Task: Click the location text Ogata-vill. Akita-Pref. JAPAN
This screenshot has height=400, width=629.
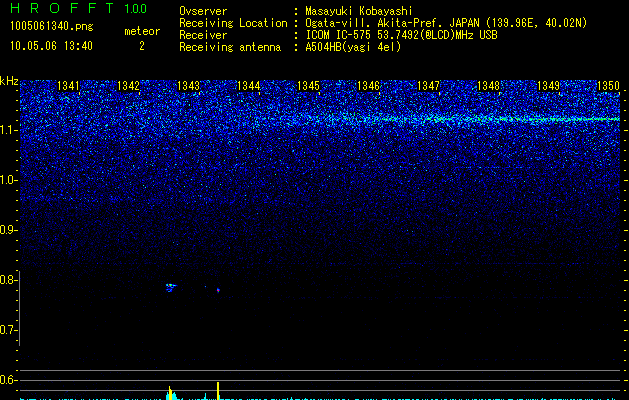Action: coord(392,23)
